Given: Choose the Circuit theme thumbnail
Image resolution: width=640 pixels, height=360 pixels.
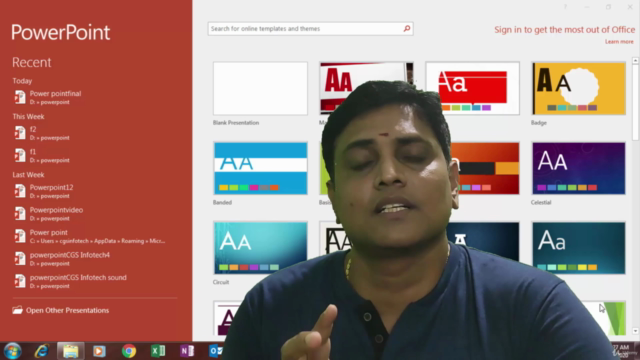Looking at the screenshot, I should coord(260,248).
